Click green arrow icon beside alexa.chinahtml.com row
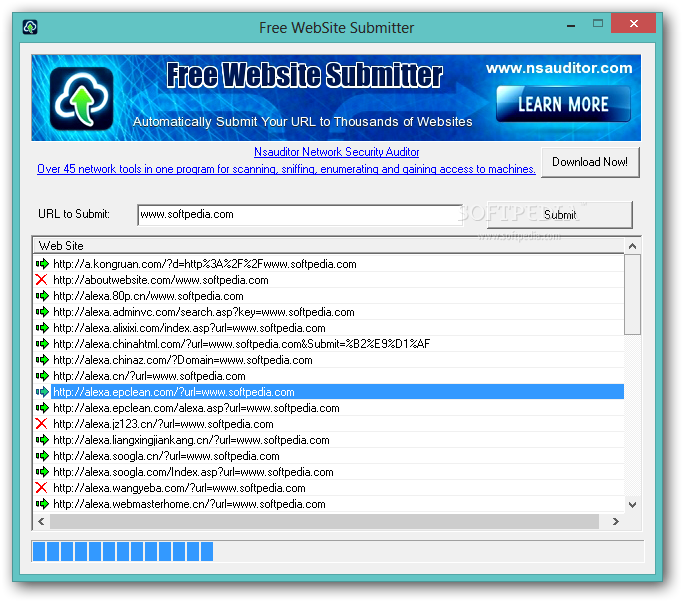This screenshot has height=602, width=683. coord(42,344)
